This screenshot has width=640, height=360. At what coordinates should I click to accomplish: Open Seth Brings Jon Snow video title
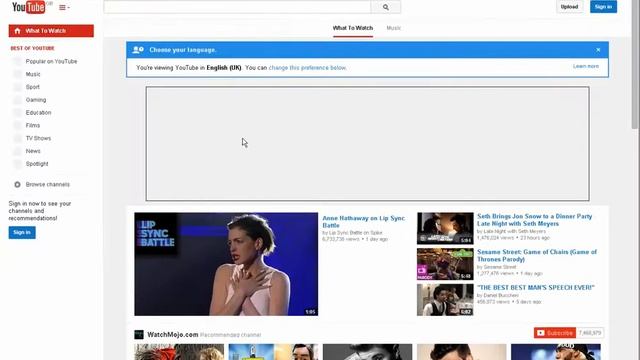pos(534,220)
